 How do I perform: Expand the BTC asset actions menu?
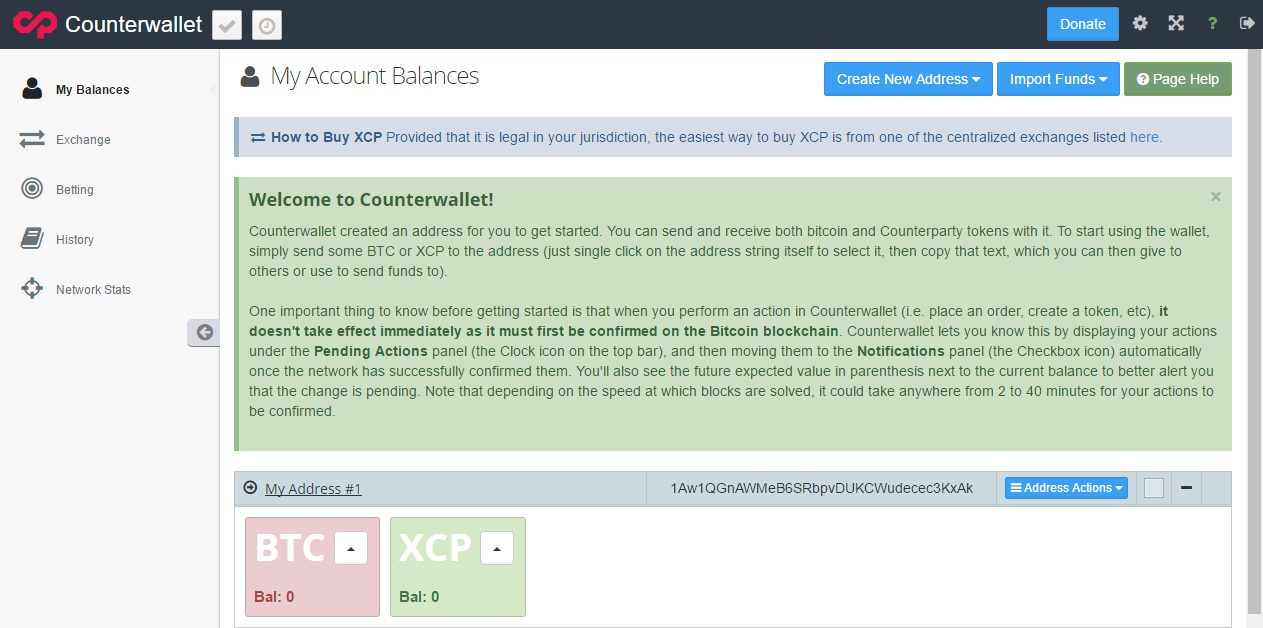coord(351,548)
